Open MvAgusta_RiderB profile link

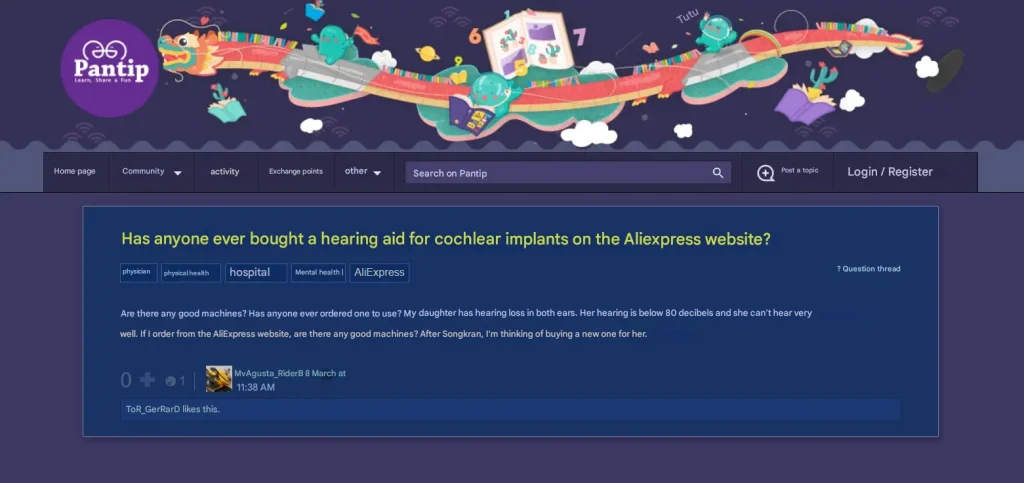tap(268, 373)
